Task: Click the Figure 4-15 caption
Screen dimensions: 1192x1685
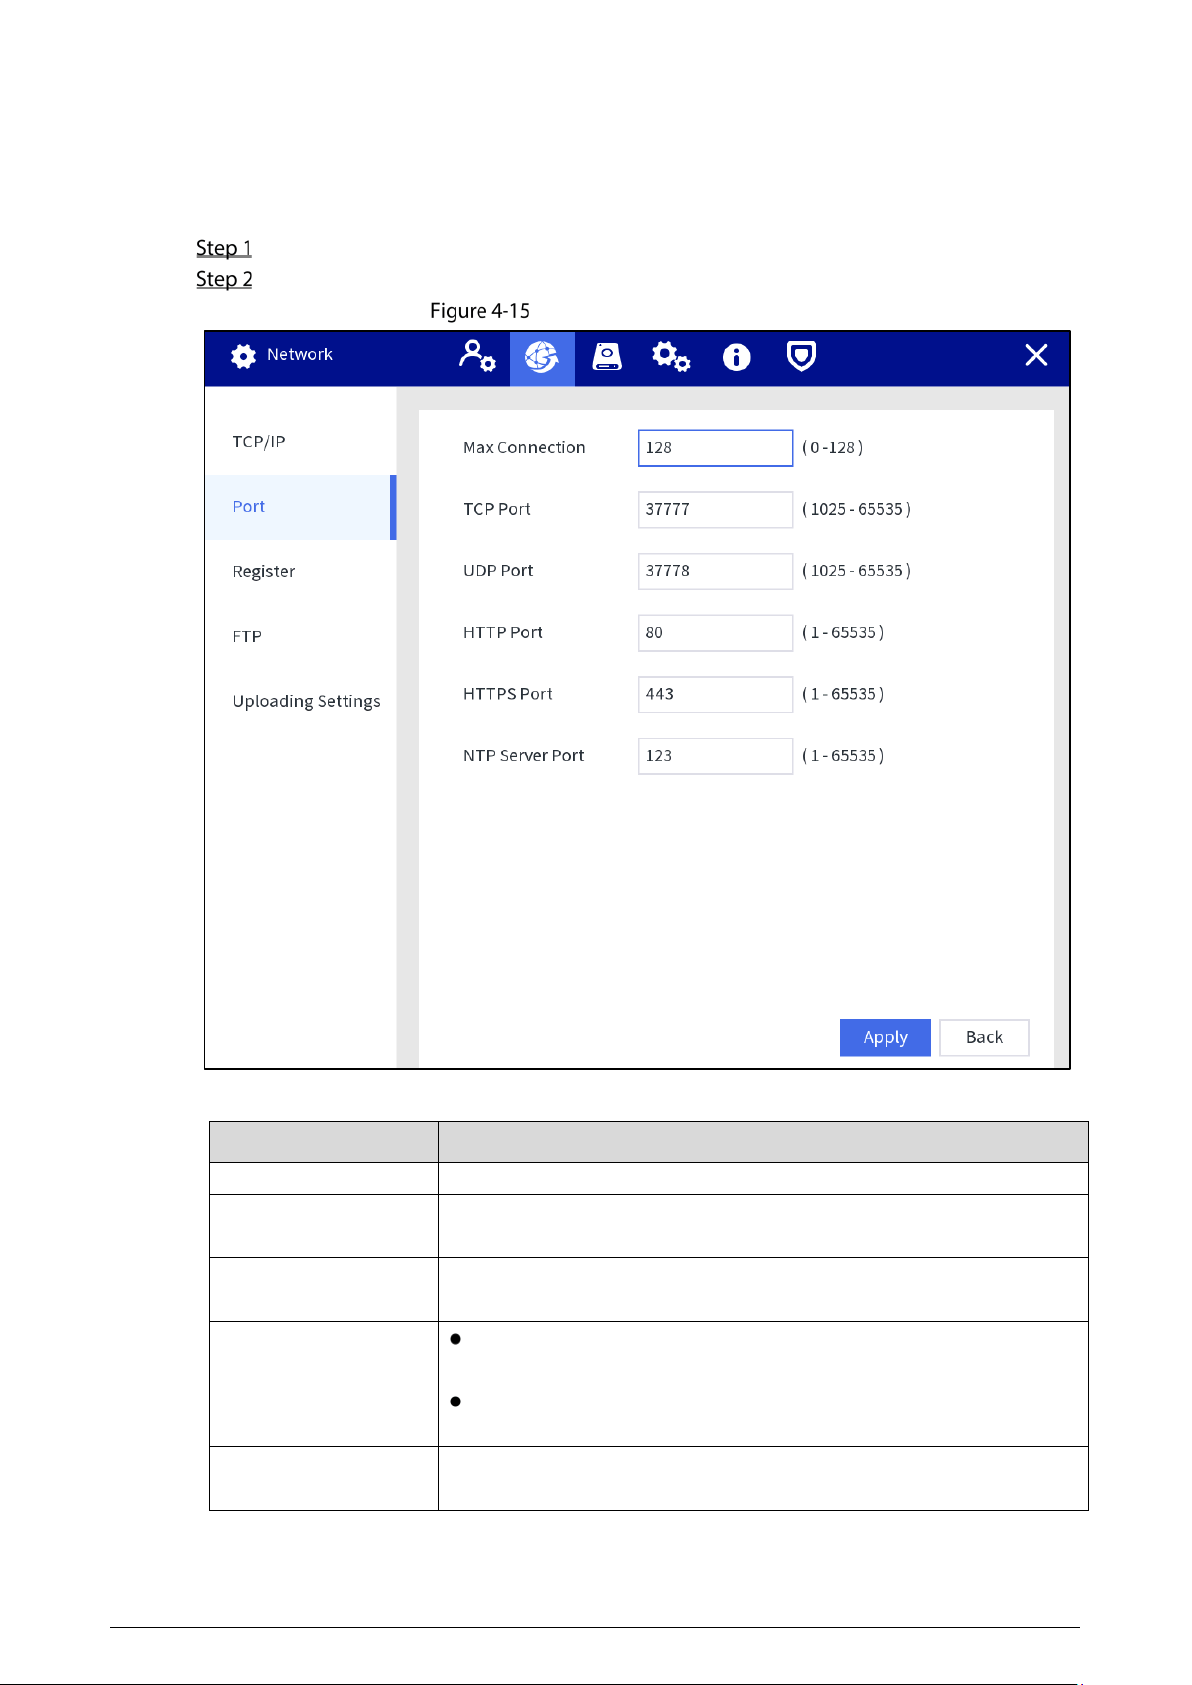Action: (x=480, y=311)
